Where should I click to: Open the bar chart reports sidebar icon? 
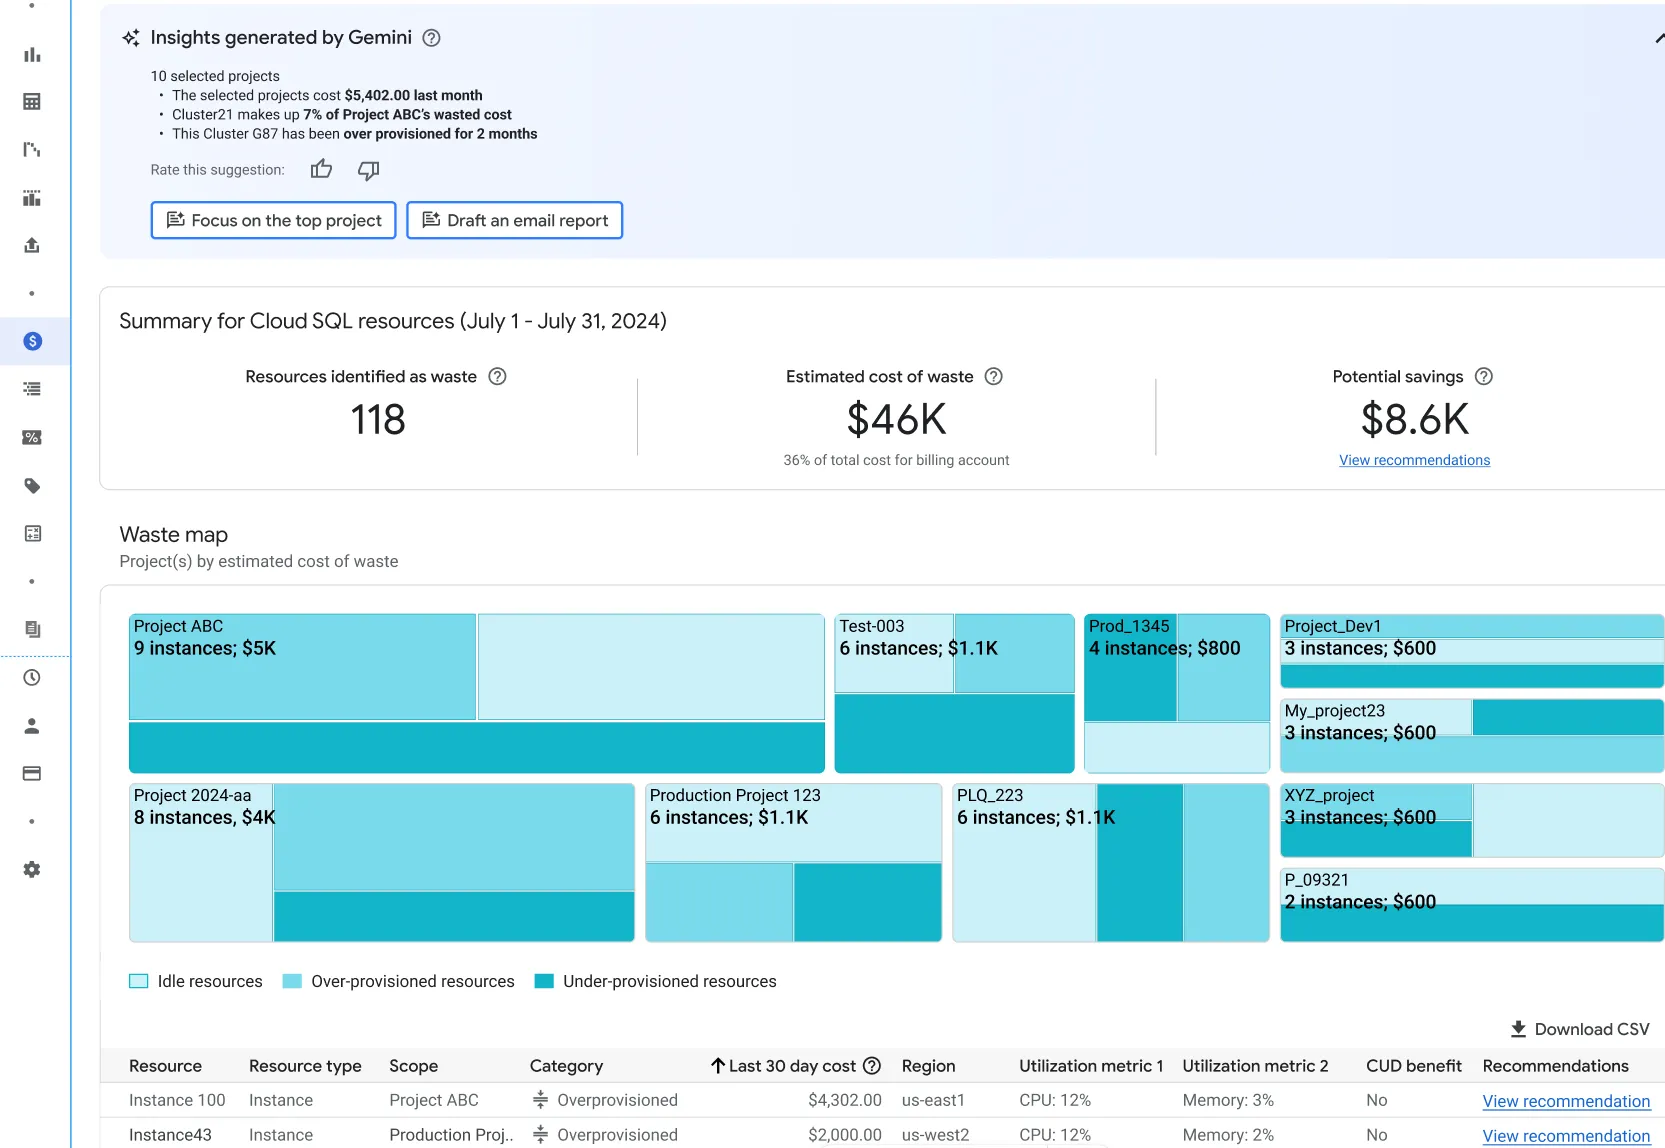(32, 55)
